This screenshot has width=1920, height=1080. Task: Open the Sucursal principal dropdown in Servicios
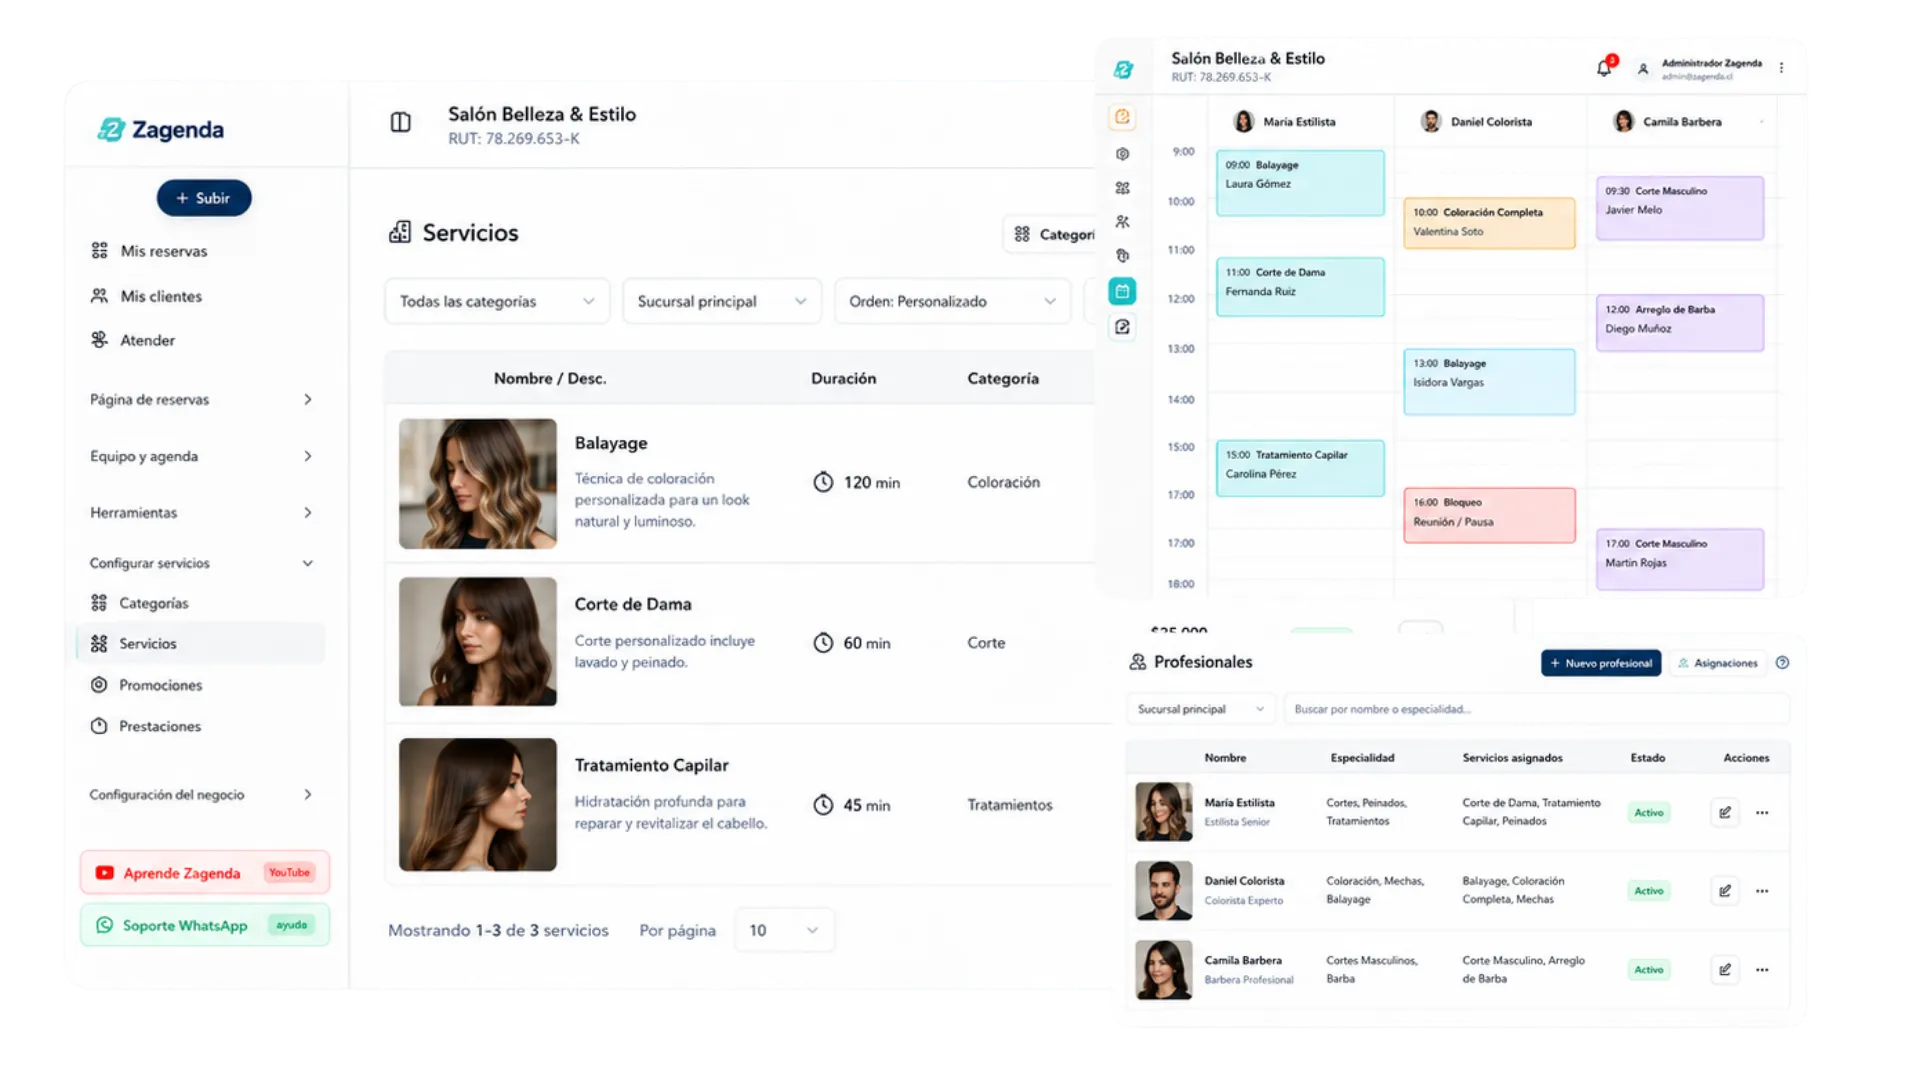722,301
